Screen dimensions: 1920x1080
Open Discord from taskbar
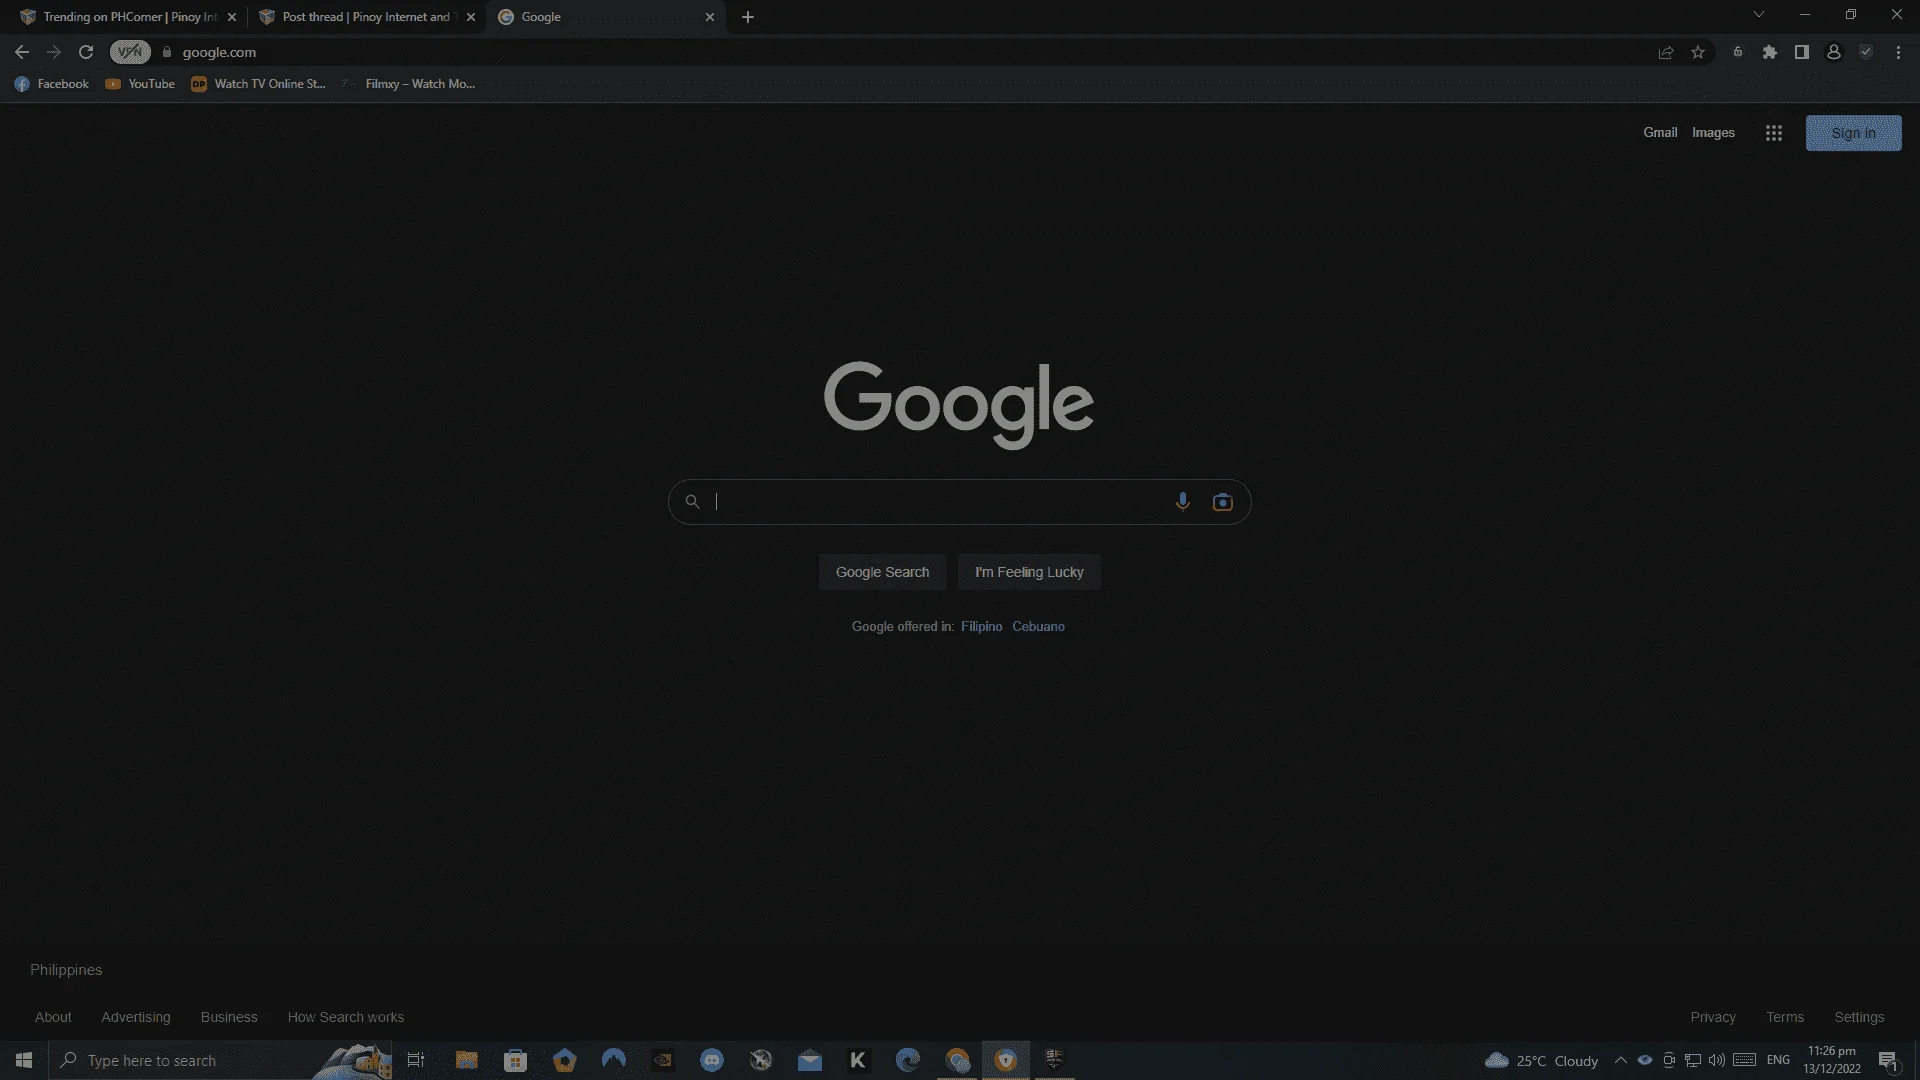[711, 1060]
